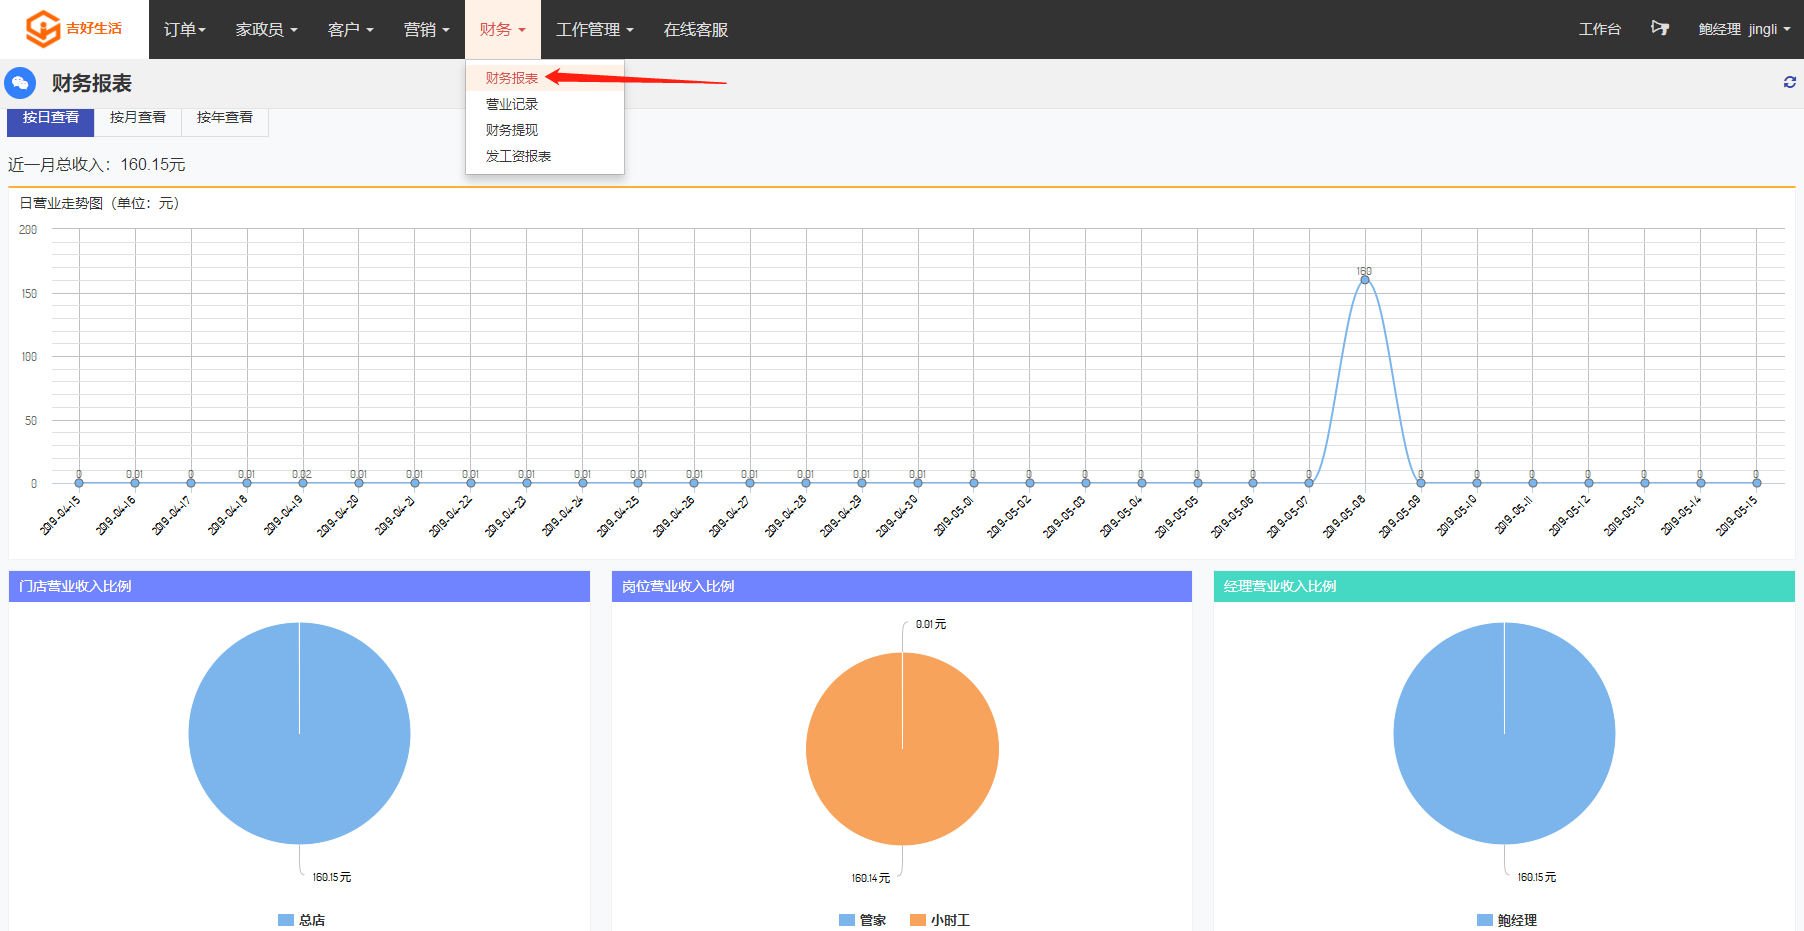Open the 工作管理 dropdown

tap(594, 30)
